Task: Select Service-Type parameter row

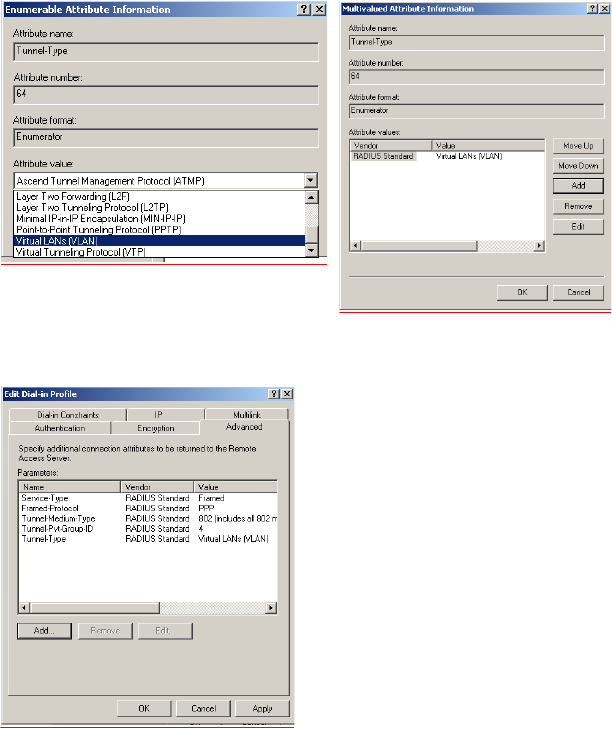Action: [x=149, y=498]
